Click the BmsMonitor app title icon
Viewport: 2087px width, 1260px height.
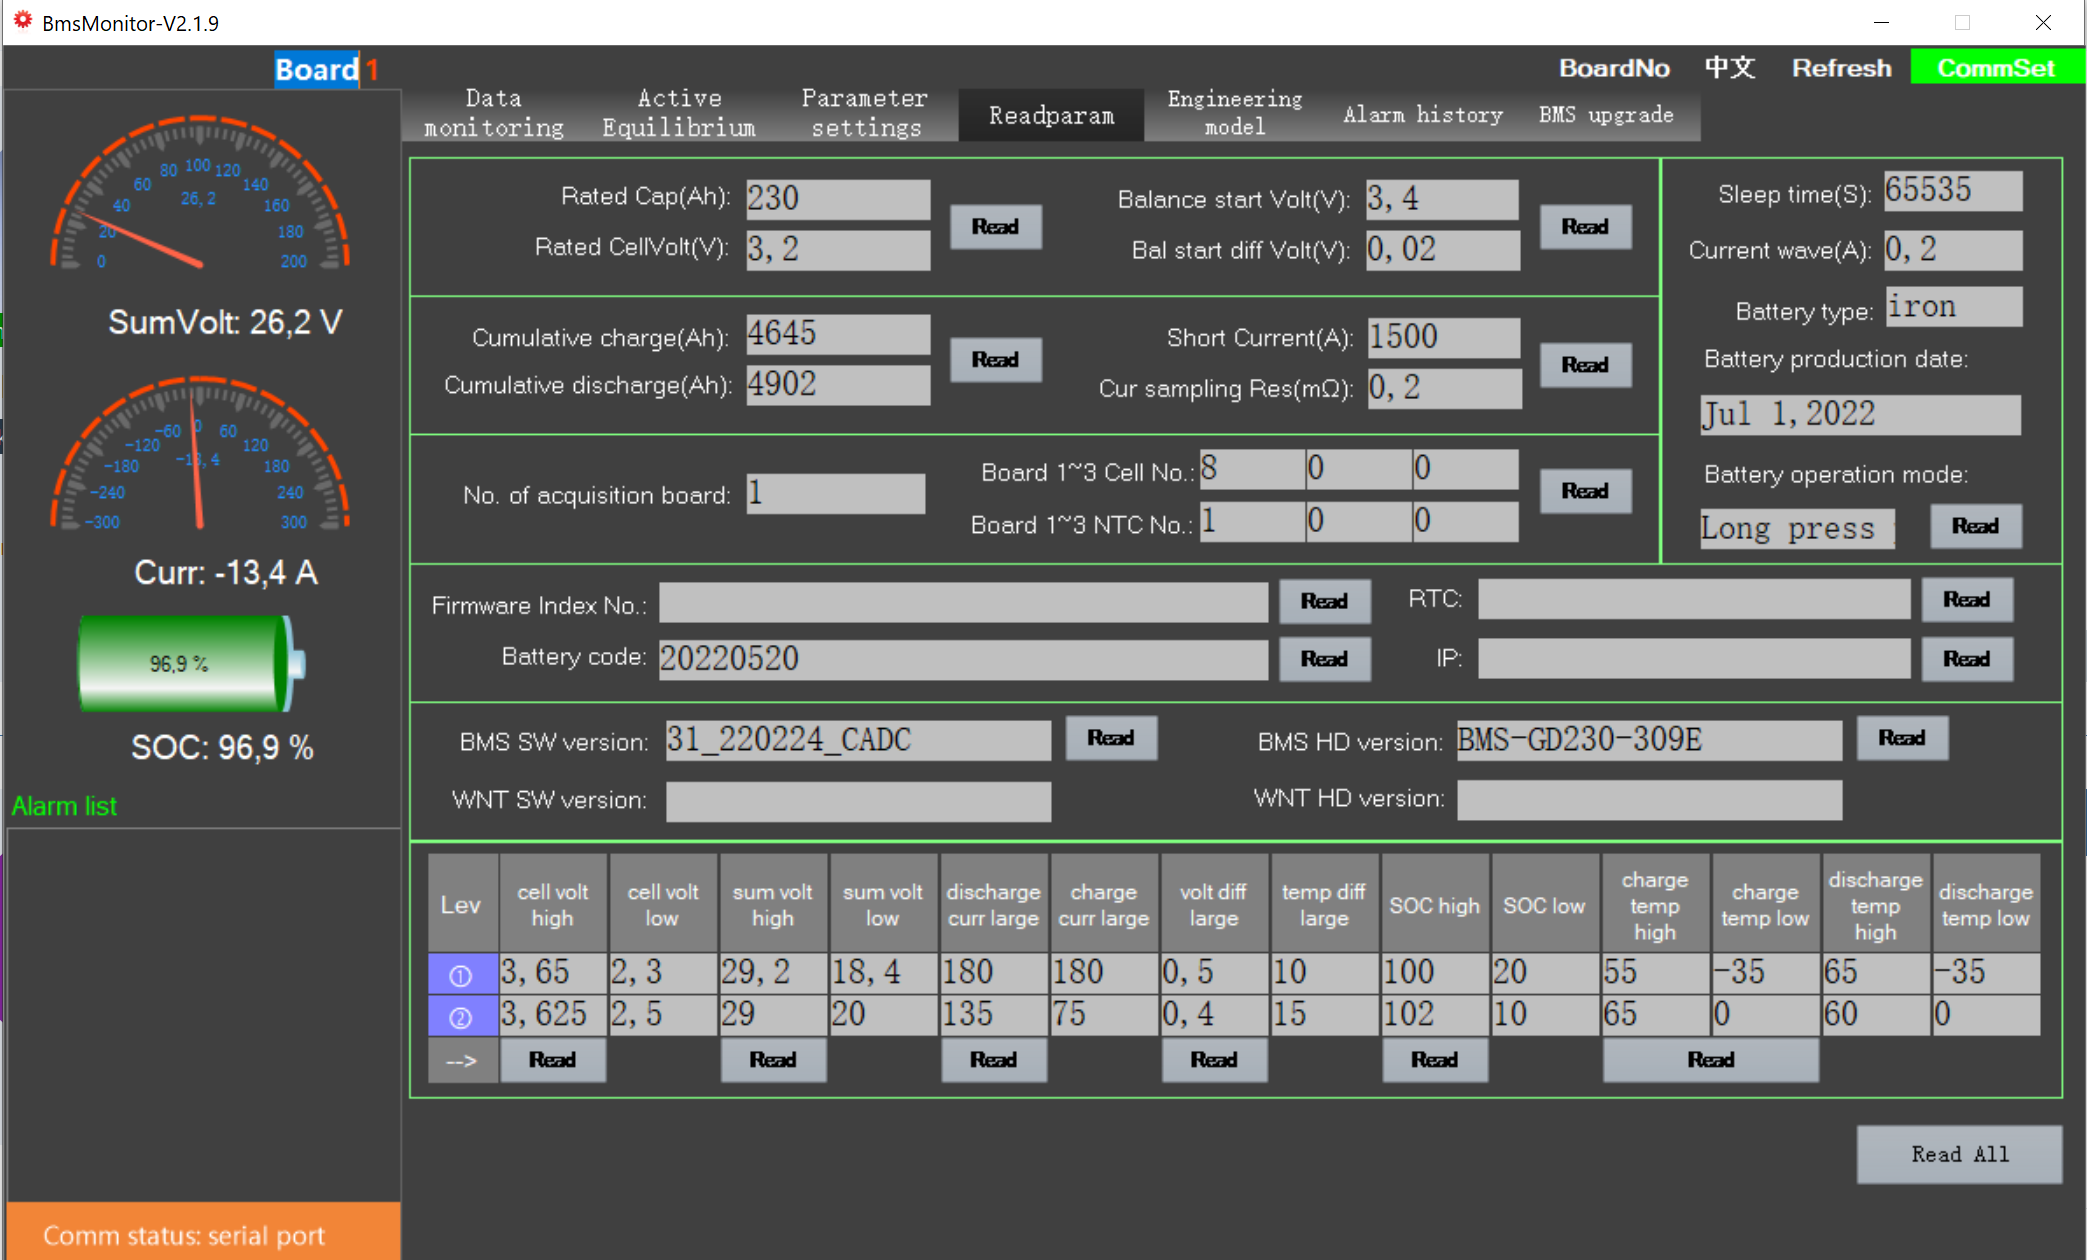tap(22, 21)
